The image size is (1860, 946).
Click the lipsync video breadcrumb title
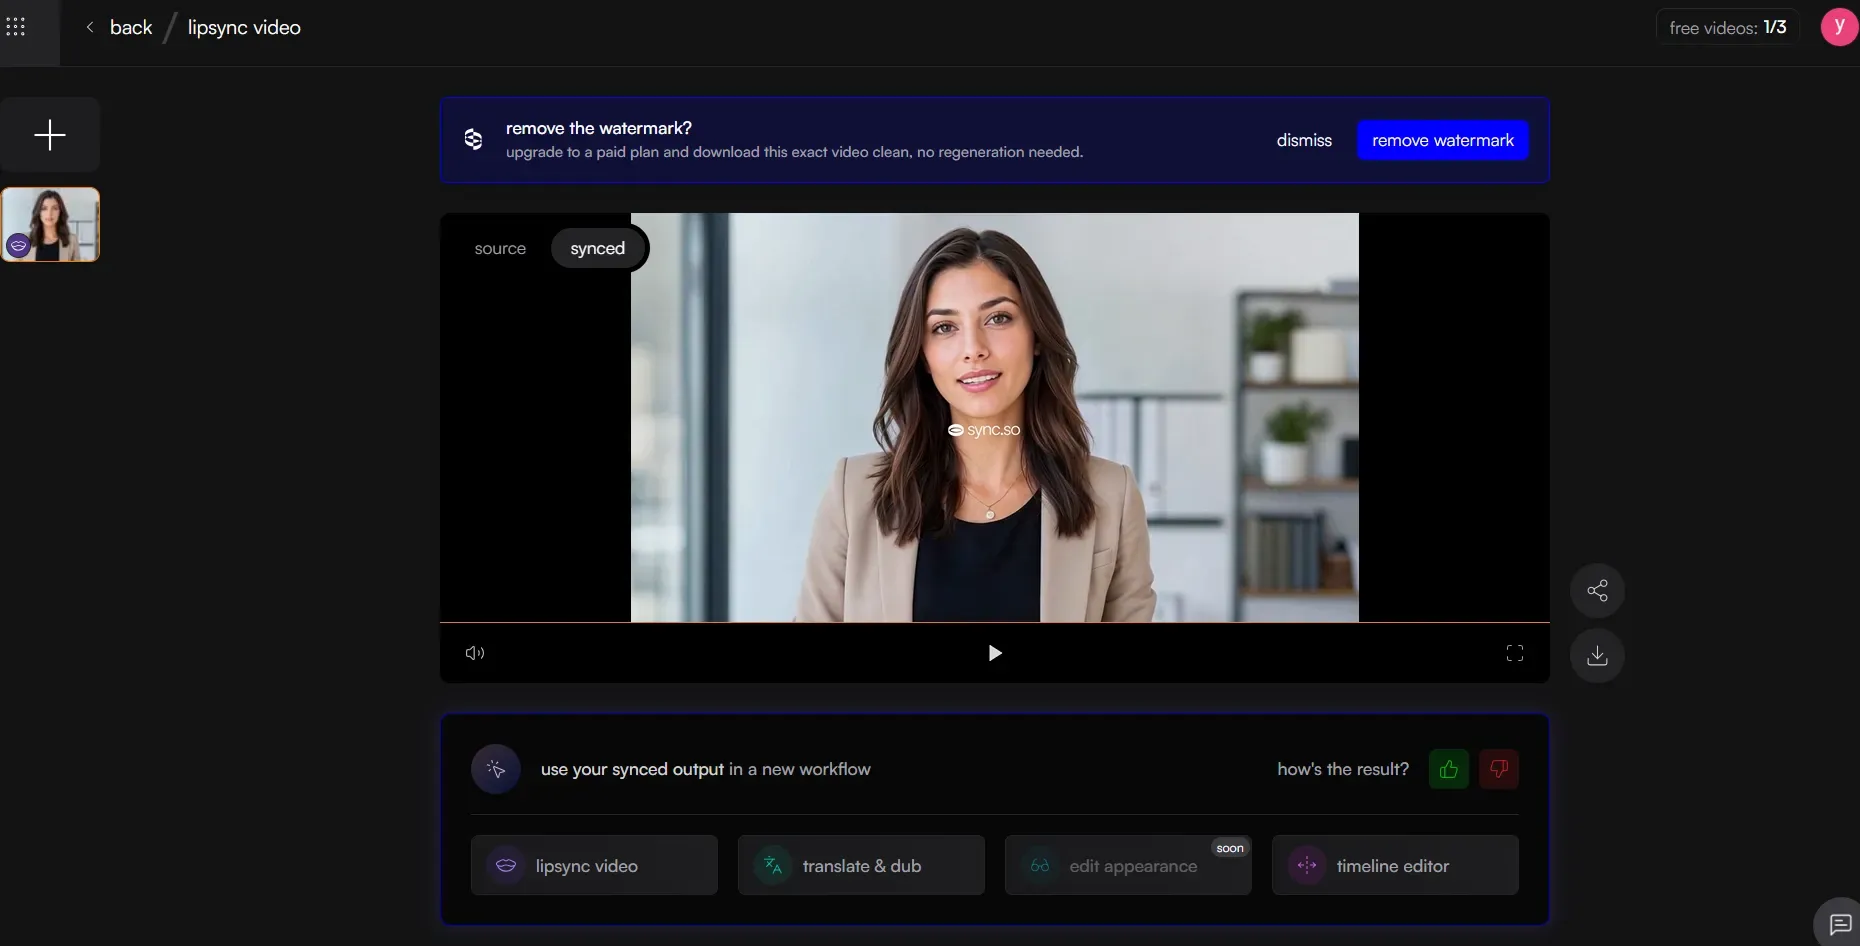pos(244,28)
